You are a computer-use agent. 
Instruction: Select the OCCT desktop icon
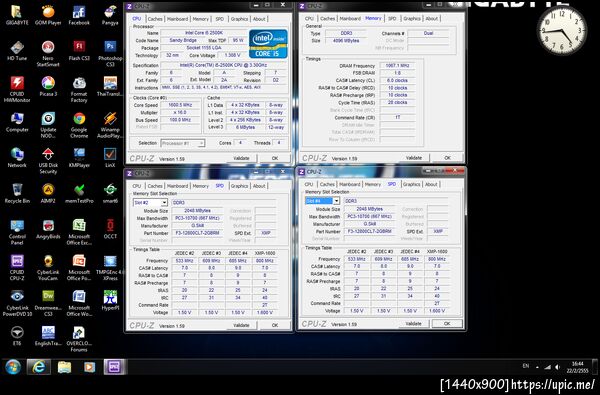[x=110, y=229]
